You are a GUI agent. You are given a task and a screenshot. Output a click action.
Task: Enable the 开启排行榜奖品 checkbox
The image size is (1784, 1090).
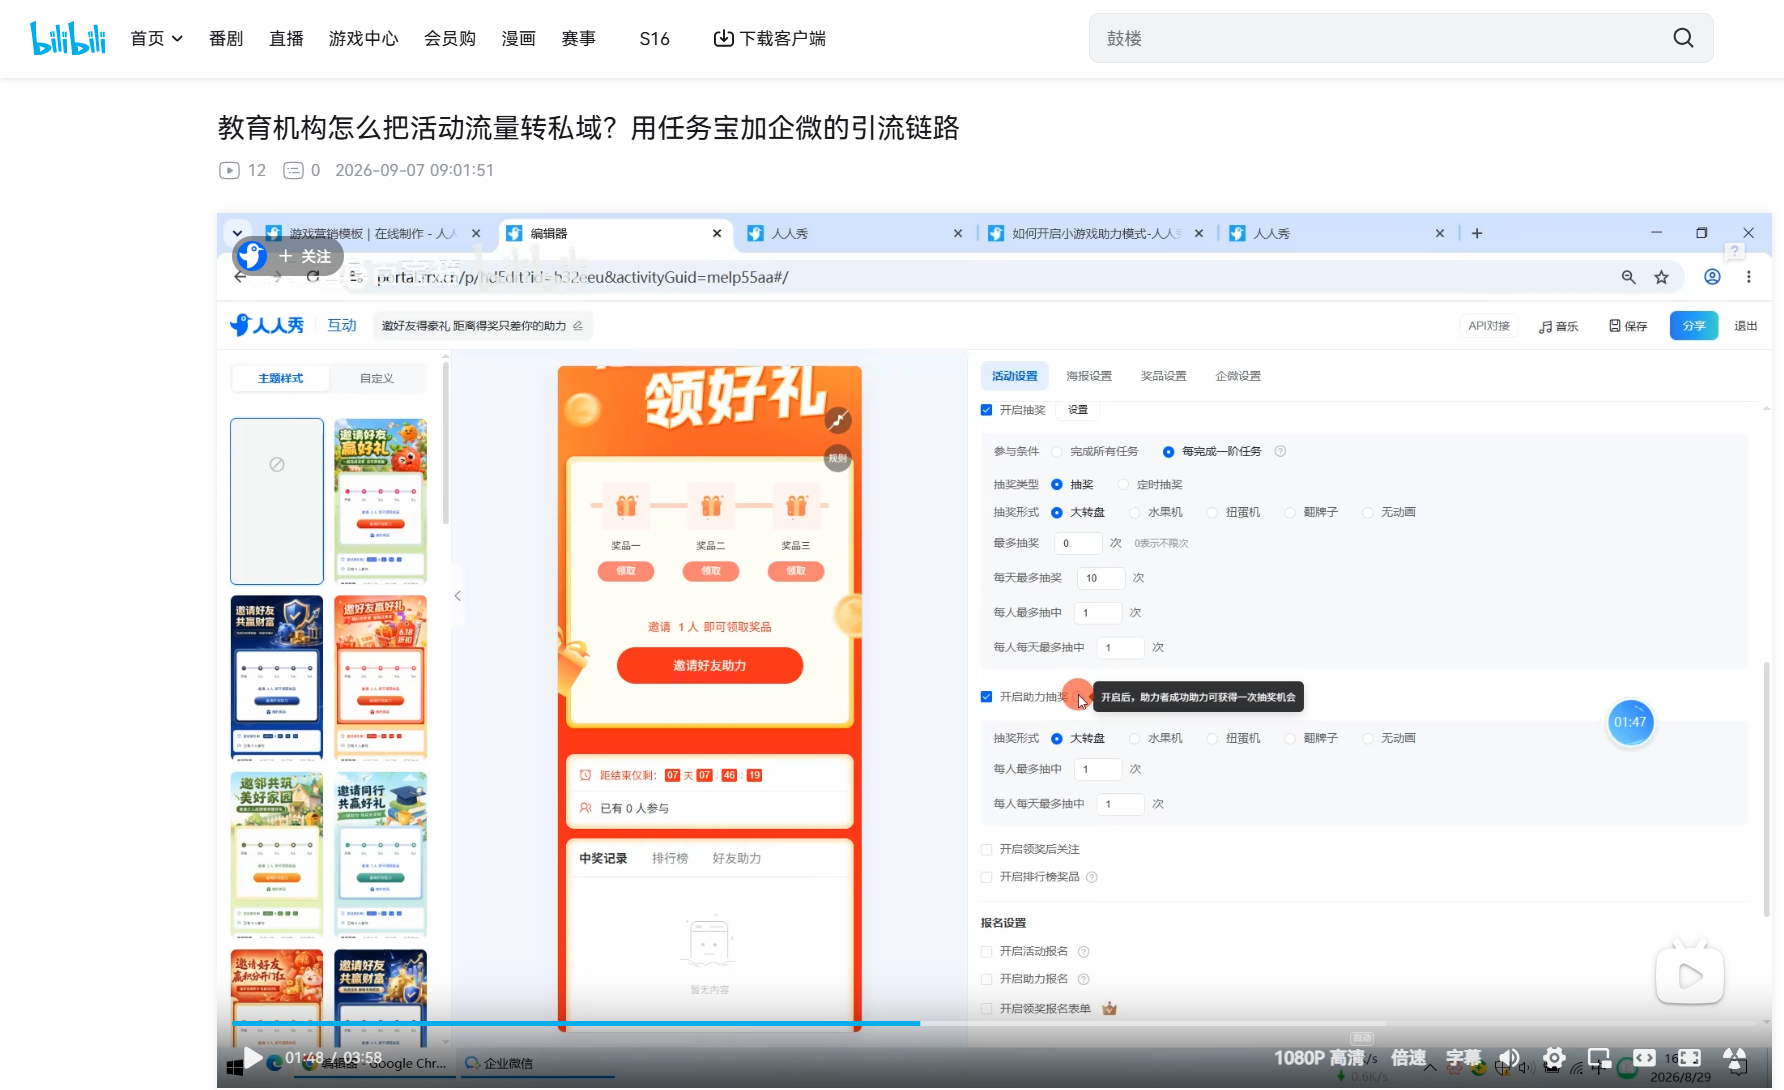click(986, 877)
